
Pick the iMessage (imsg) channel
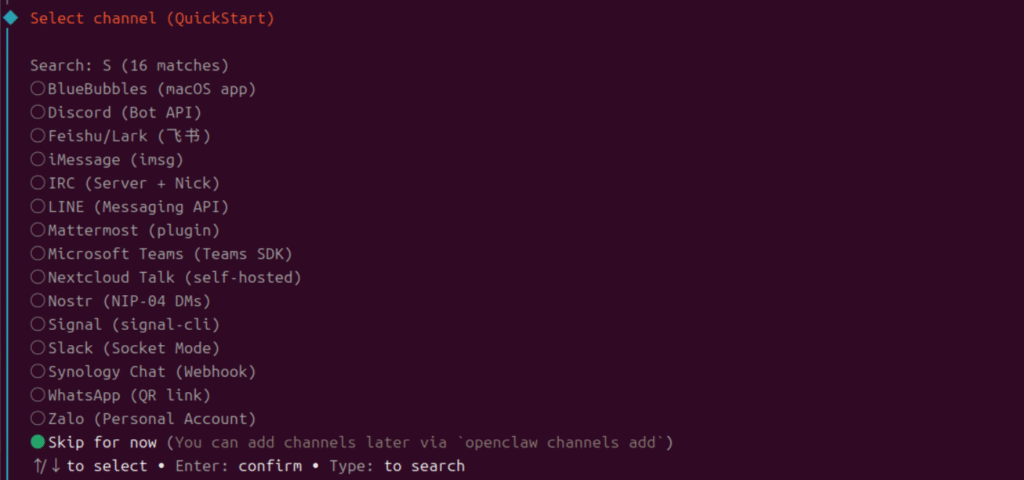point(38,160)
